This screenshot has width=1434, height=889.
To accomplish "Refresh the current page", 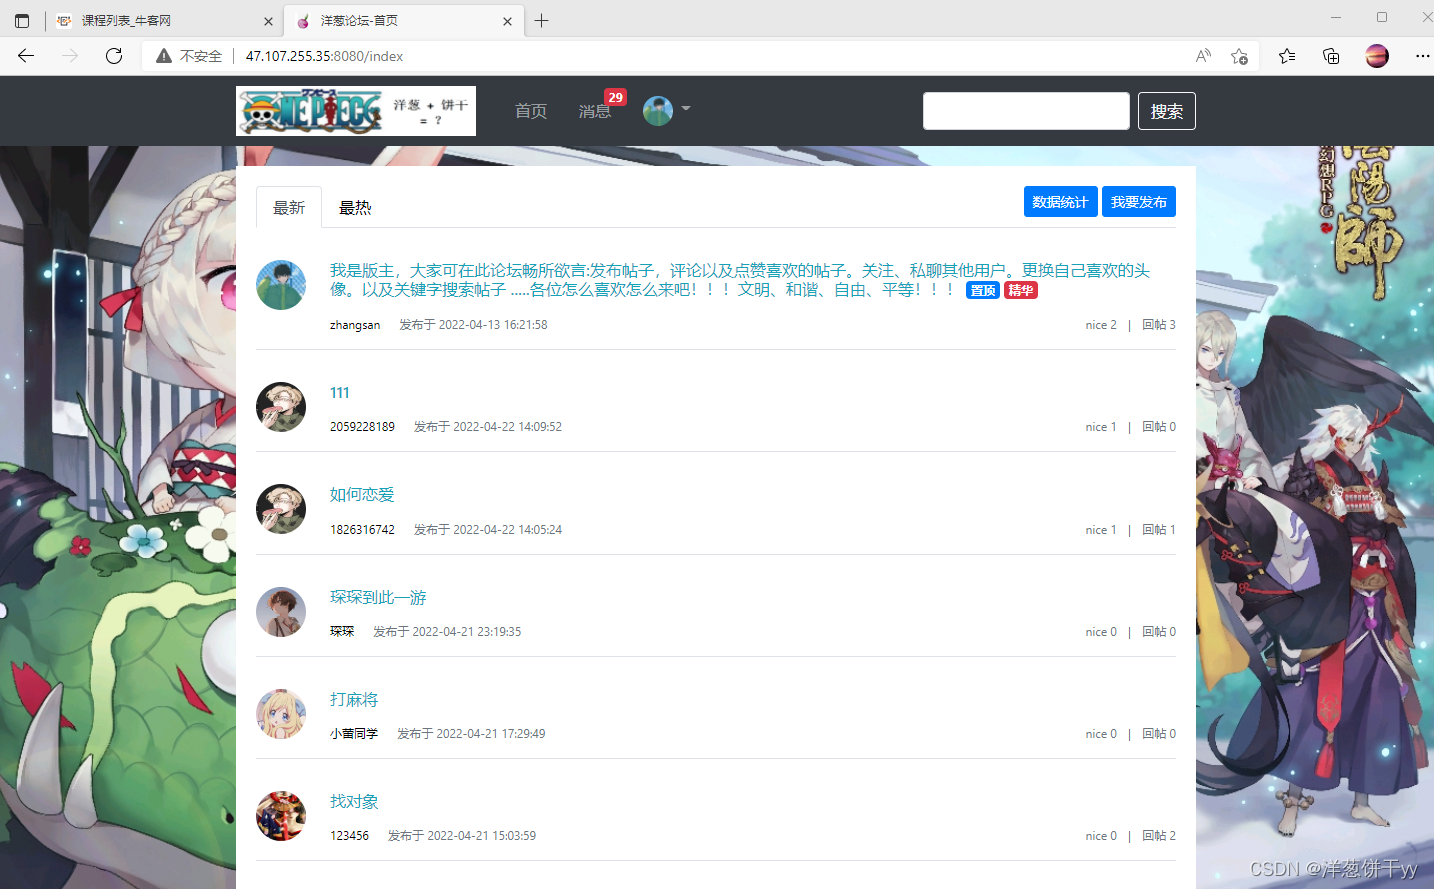I will [114, 56].
